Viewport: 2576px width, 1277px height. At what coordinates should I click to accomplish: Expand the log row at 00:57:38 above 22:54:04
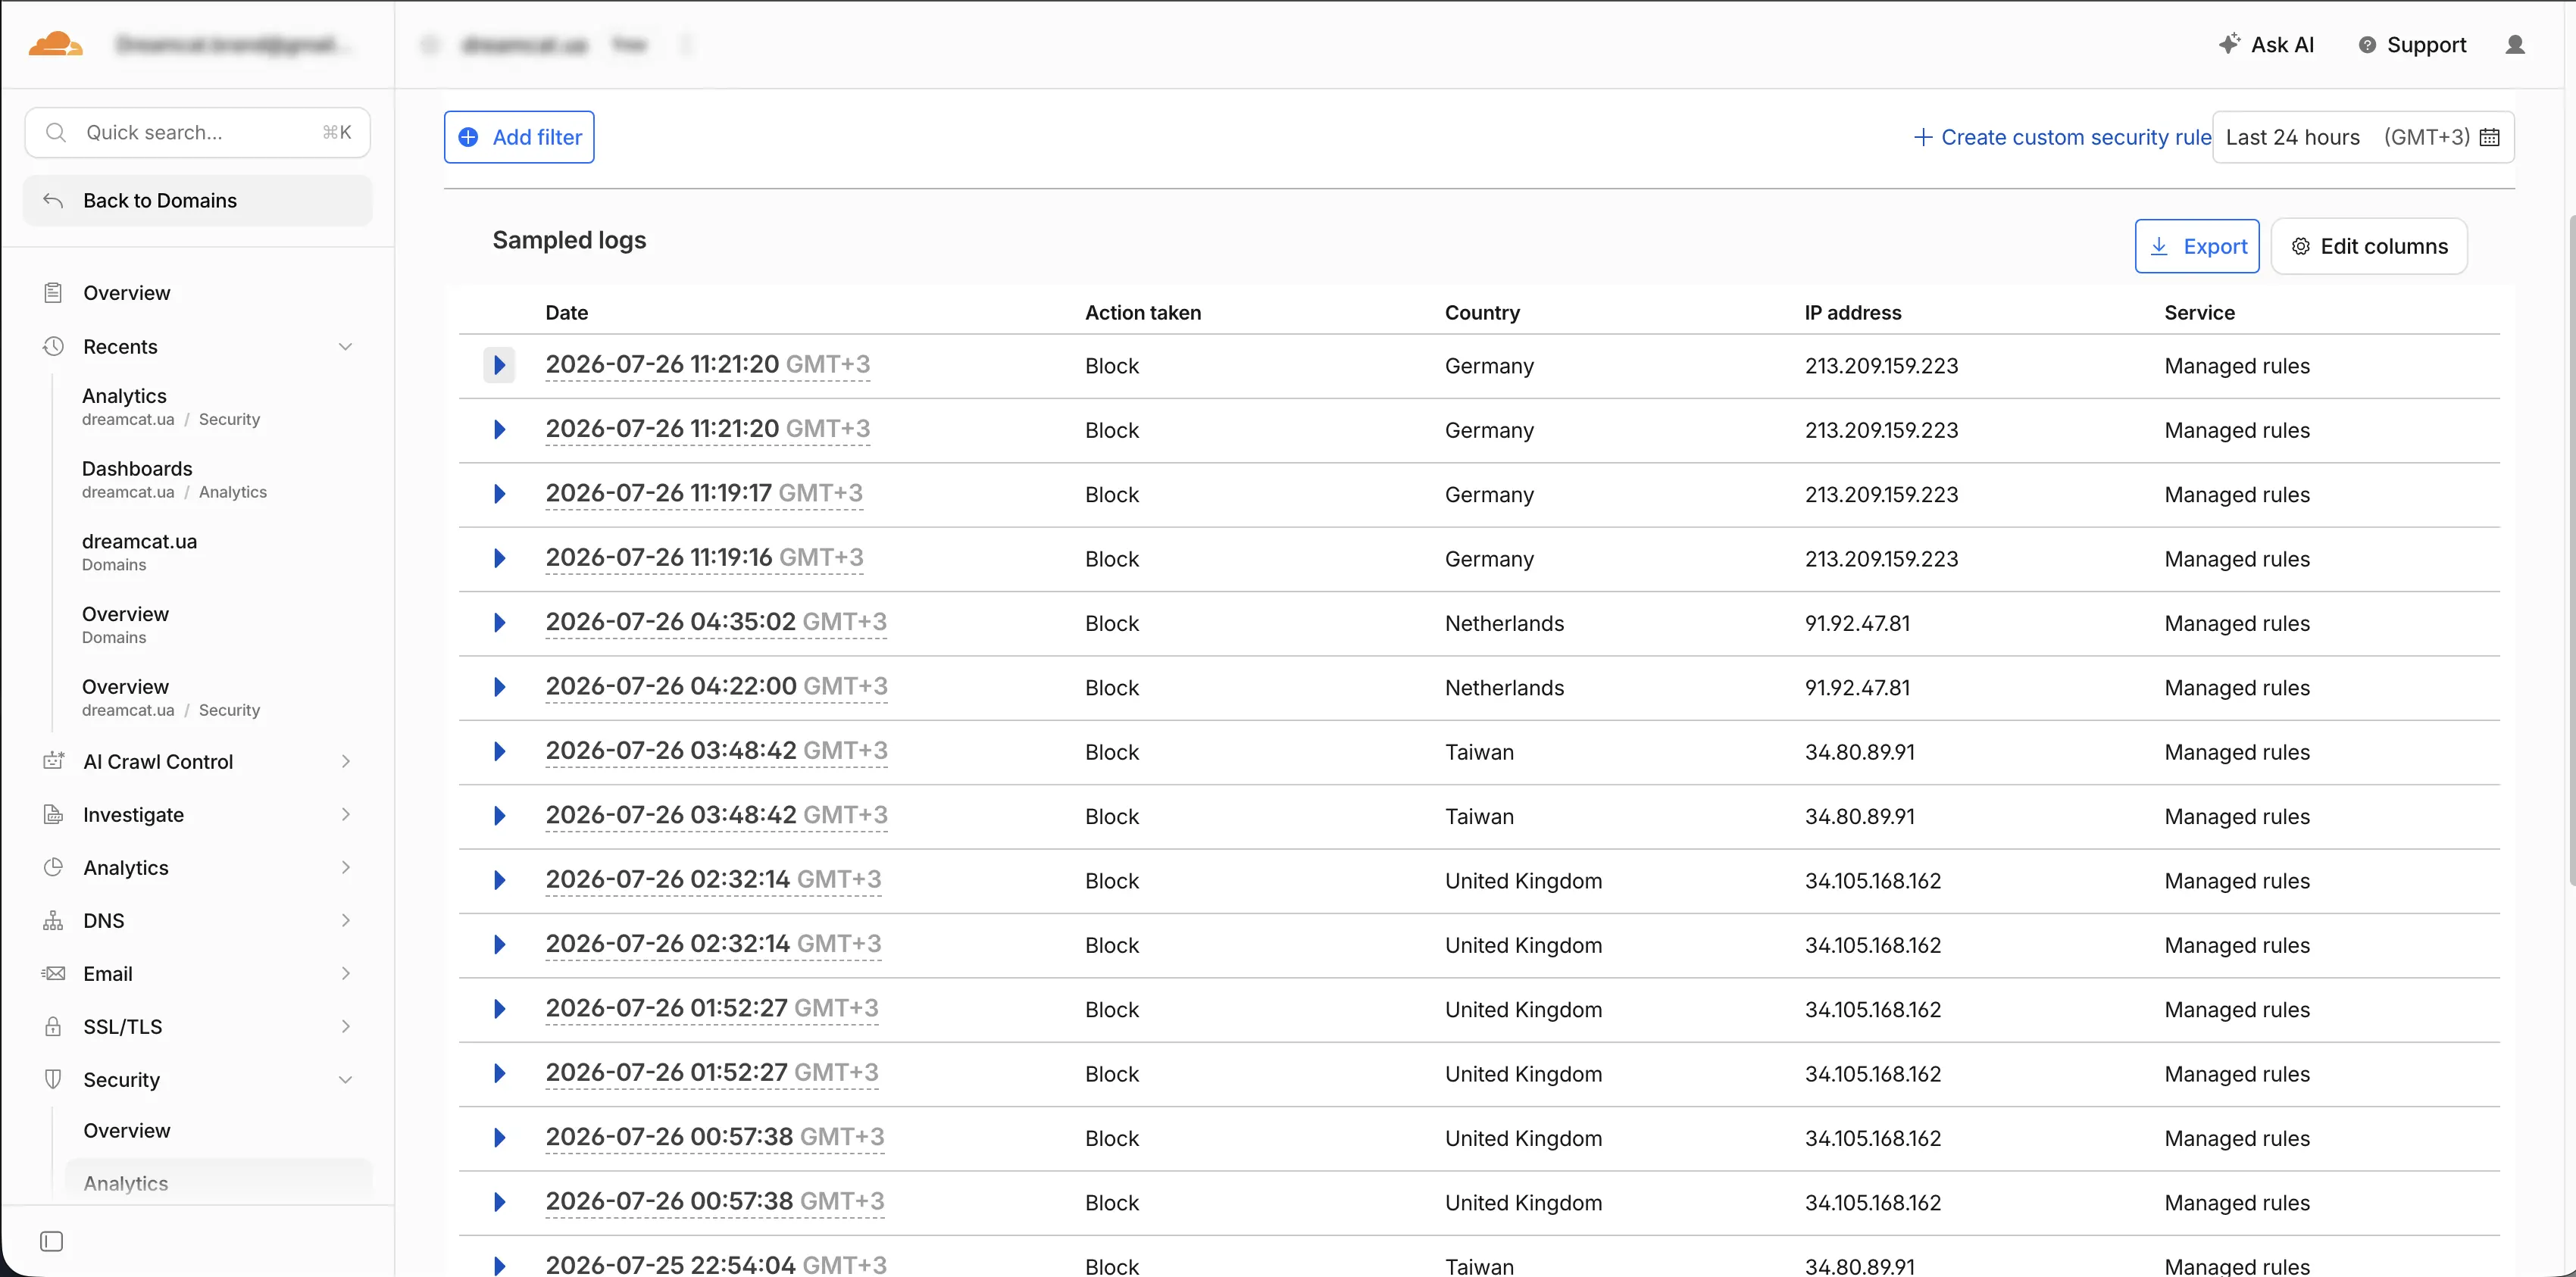(x=499, y=1202)
